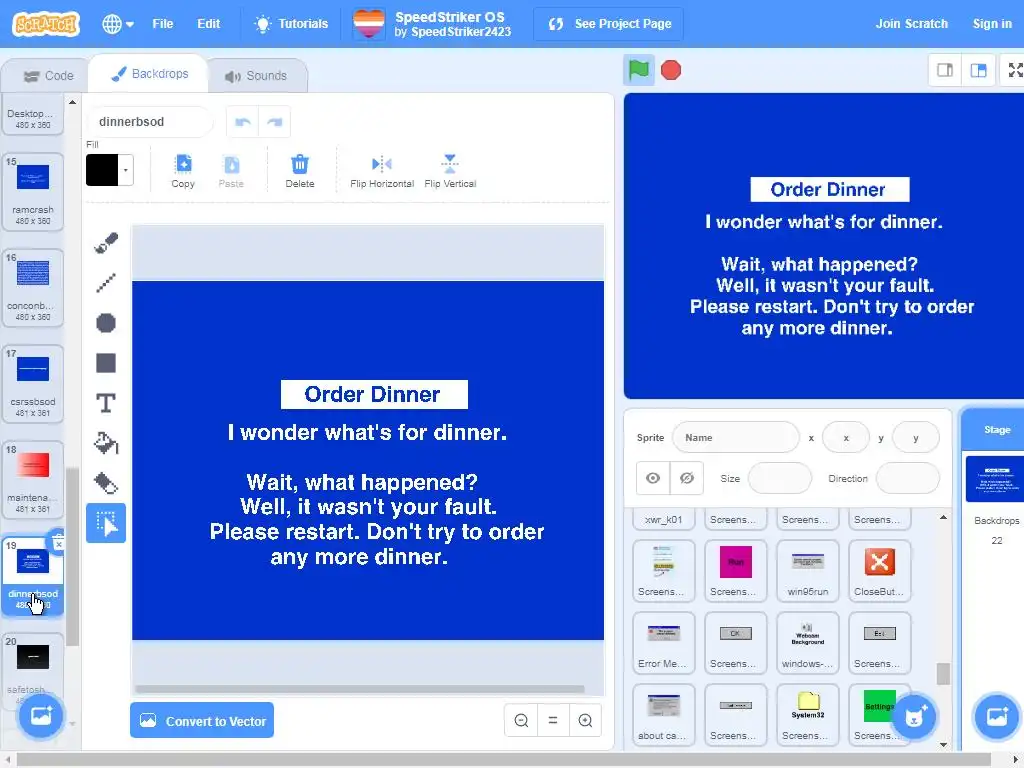Viewport: 1024px width, 768px height.
Task: Open the language globe dropdown
Action: pyautogui.click(x=118, y=24)
